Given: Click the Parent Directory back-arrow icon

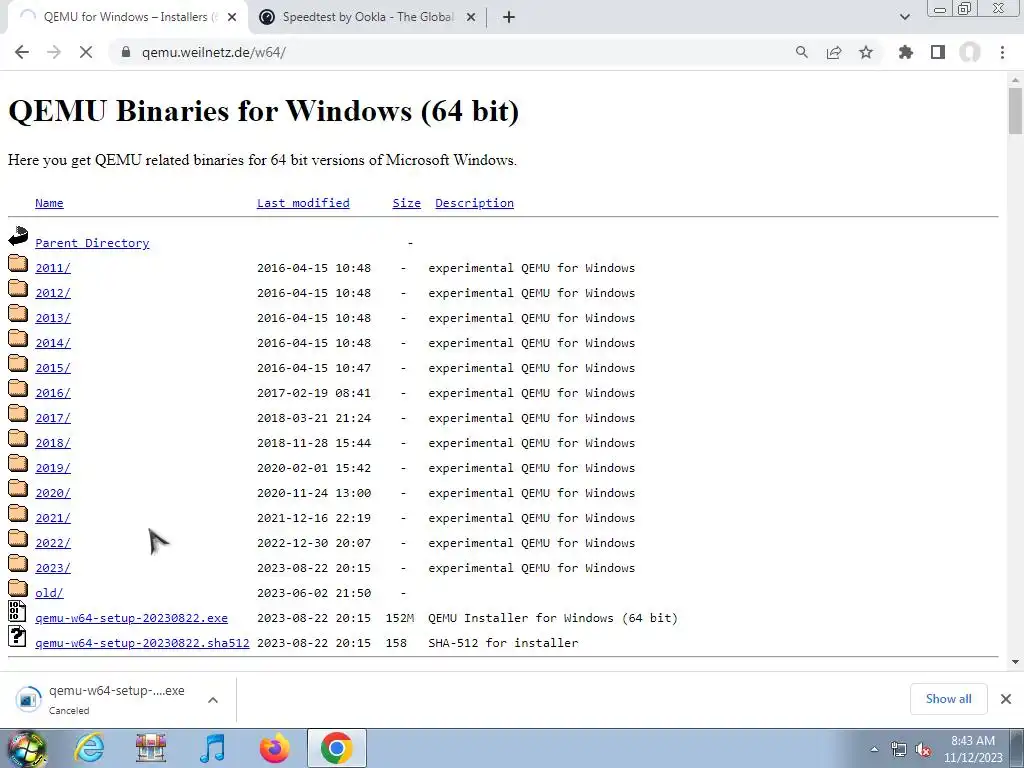Looking at the screenshot, I should pyautogui.click(x=18, y=236).
